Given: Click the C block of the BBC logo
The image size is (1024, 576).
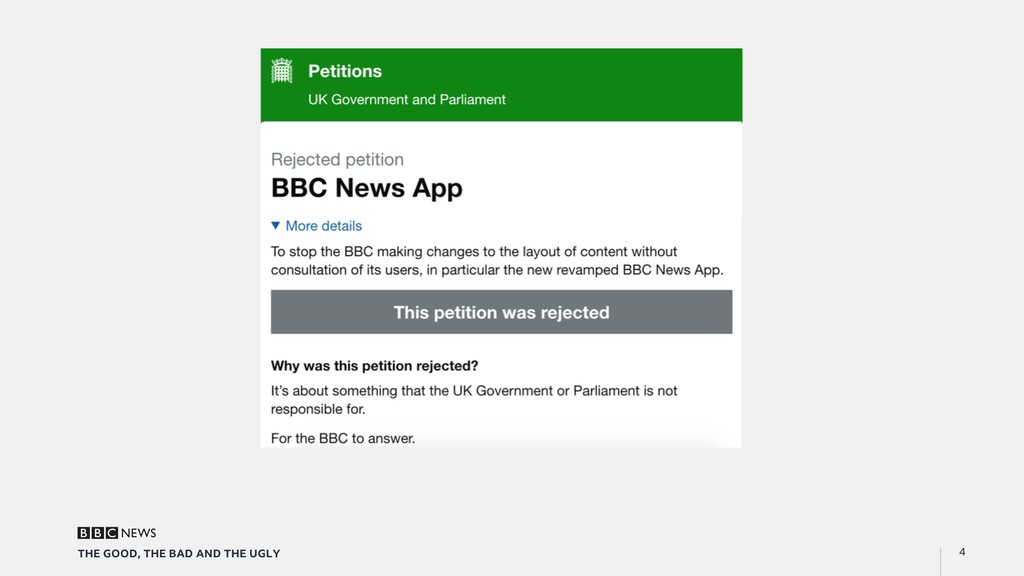Looking at the screenshot, I should (x=112, y=533).
